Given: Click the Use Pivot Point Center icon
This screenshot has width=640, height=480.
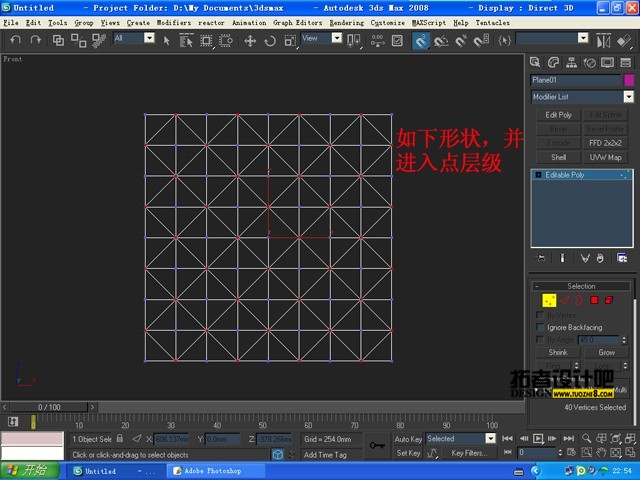Looking at the screenshot, I should [x=353, y=40].
